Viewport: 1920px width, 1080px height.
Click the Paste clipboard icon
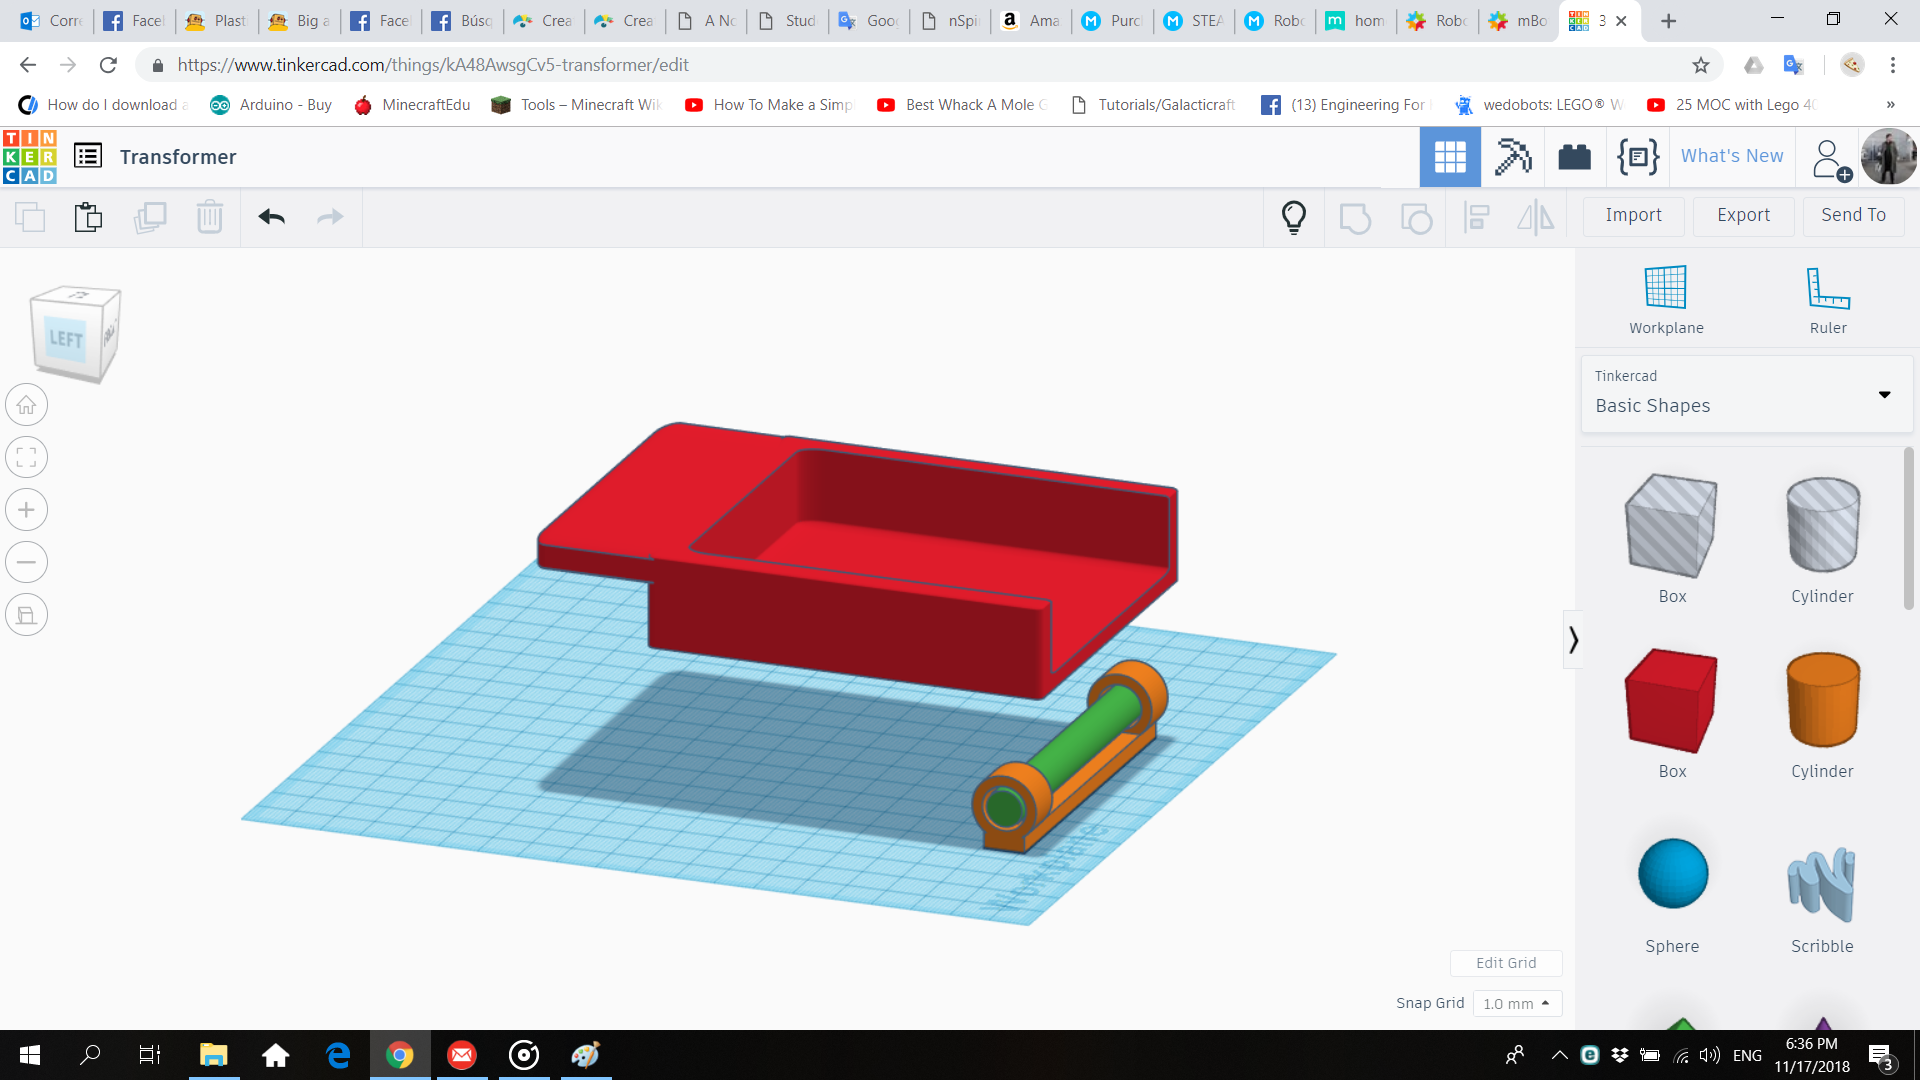click(88, 217)
